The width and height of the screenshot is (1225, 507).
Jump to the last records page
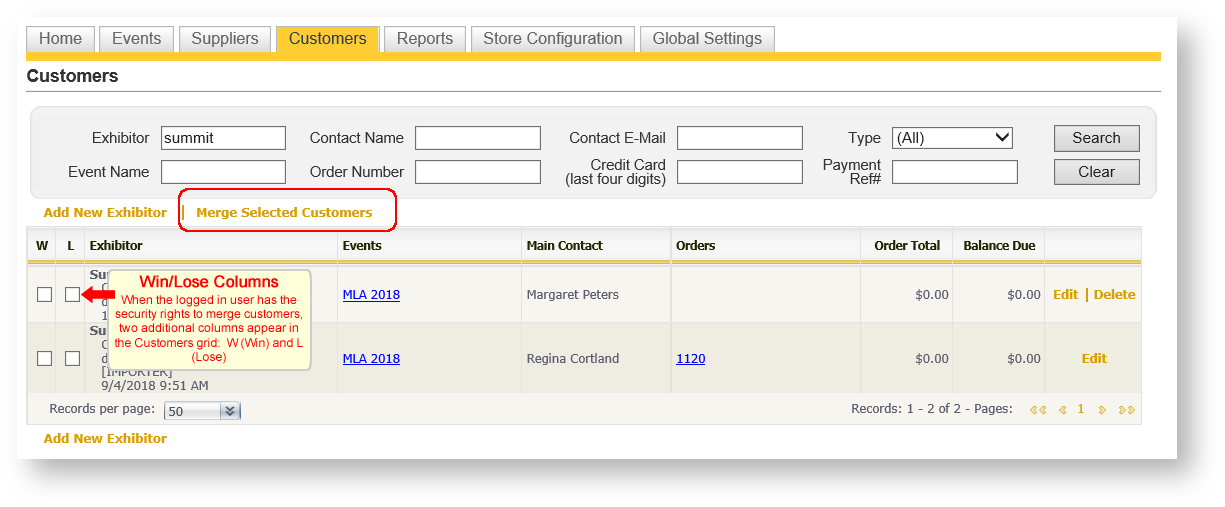pyautogui.click(x=1126, y=410)
